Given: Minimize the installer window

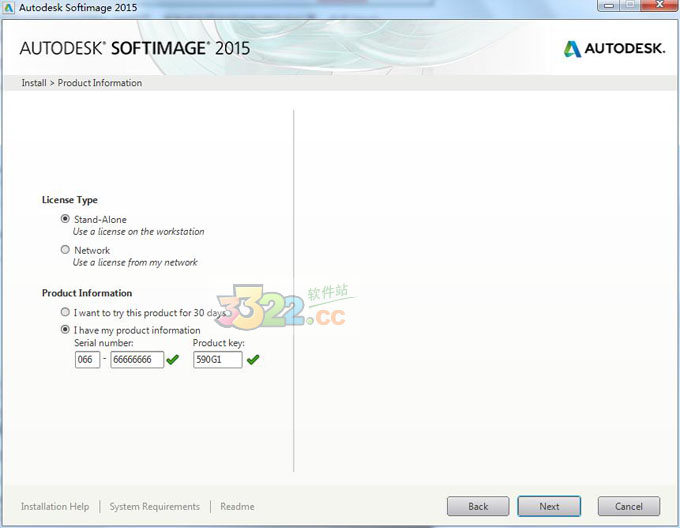Looking at the screenshot, I should coord(609,5).
